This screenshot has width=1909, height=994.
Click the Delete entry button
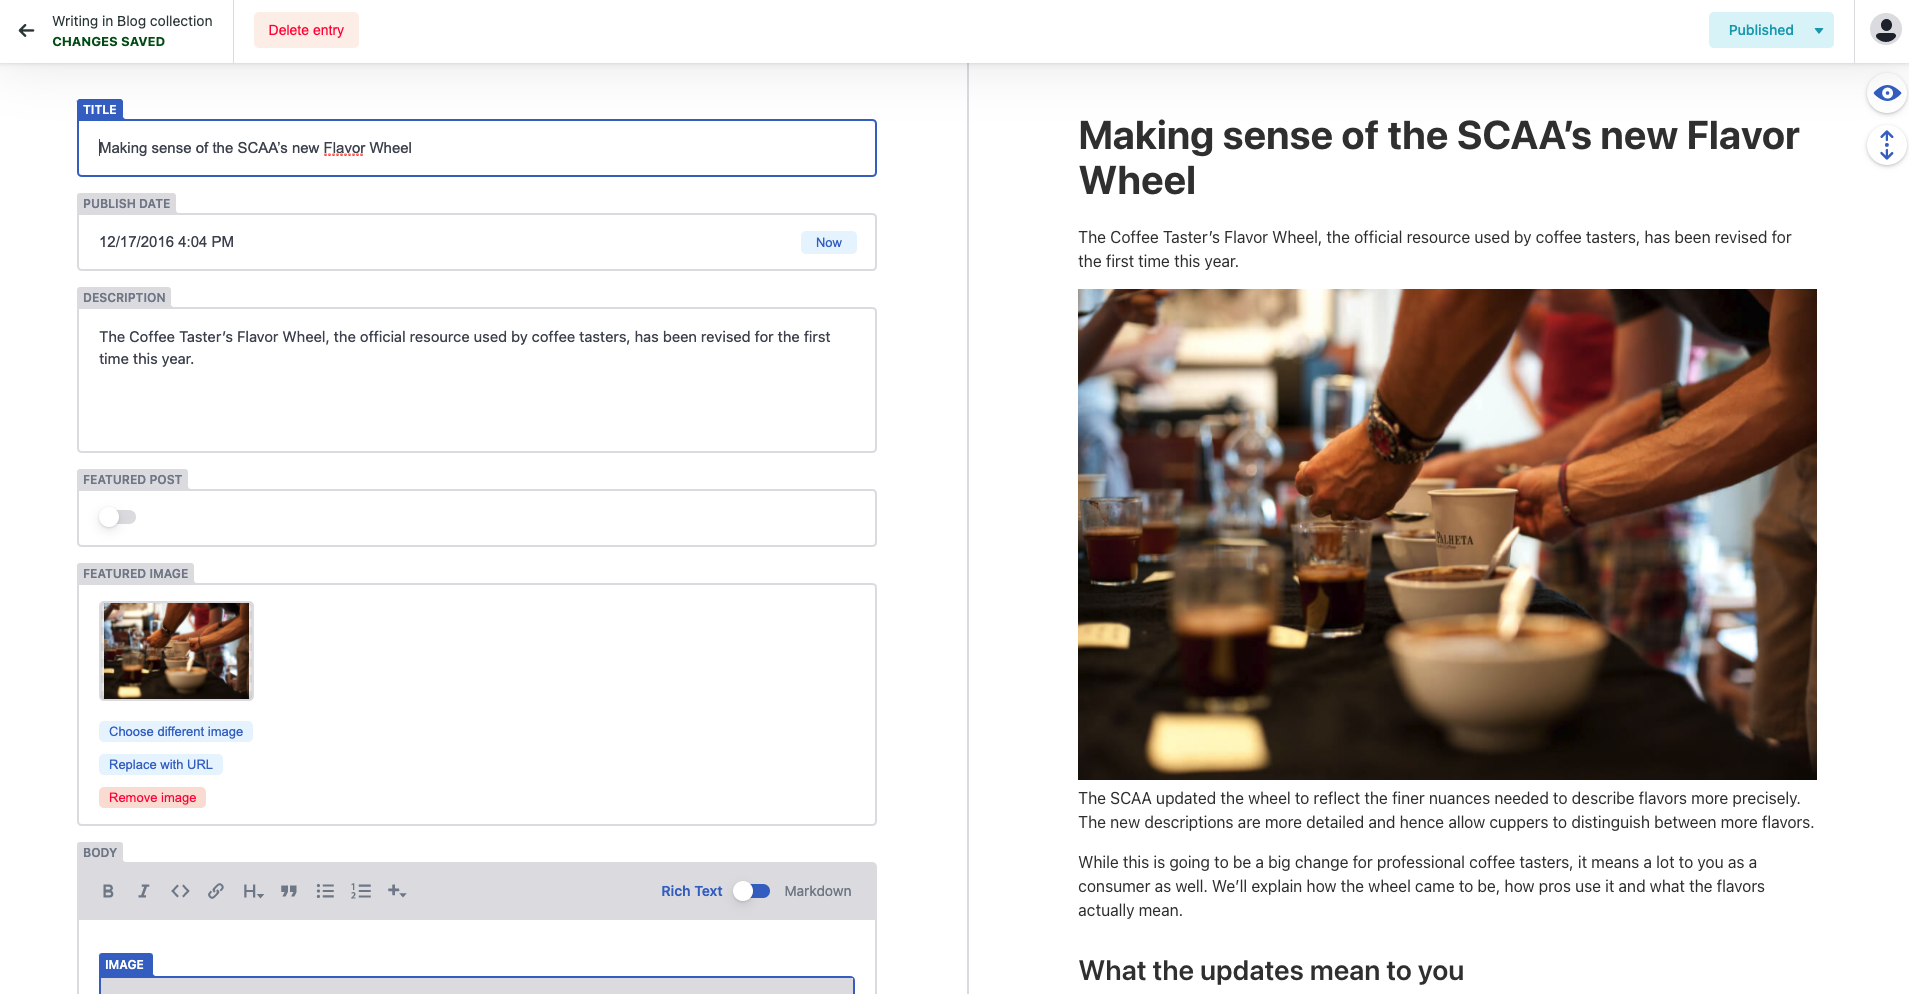[306, 30]
